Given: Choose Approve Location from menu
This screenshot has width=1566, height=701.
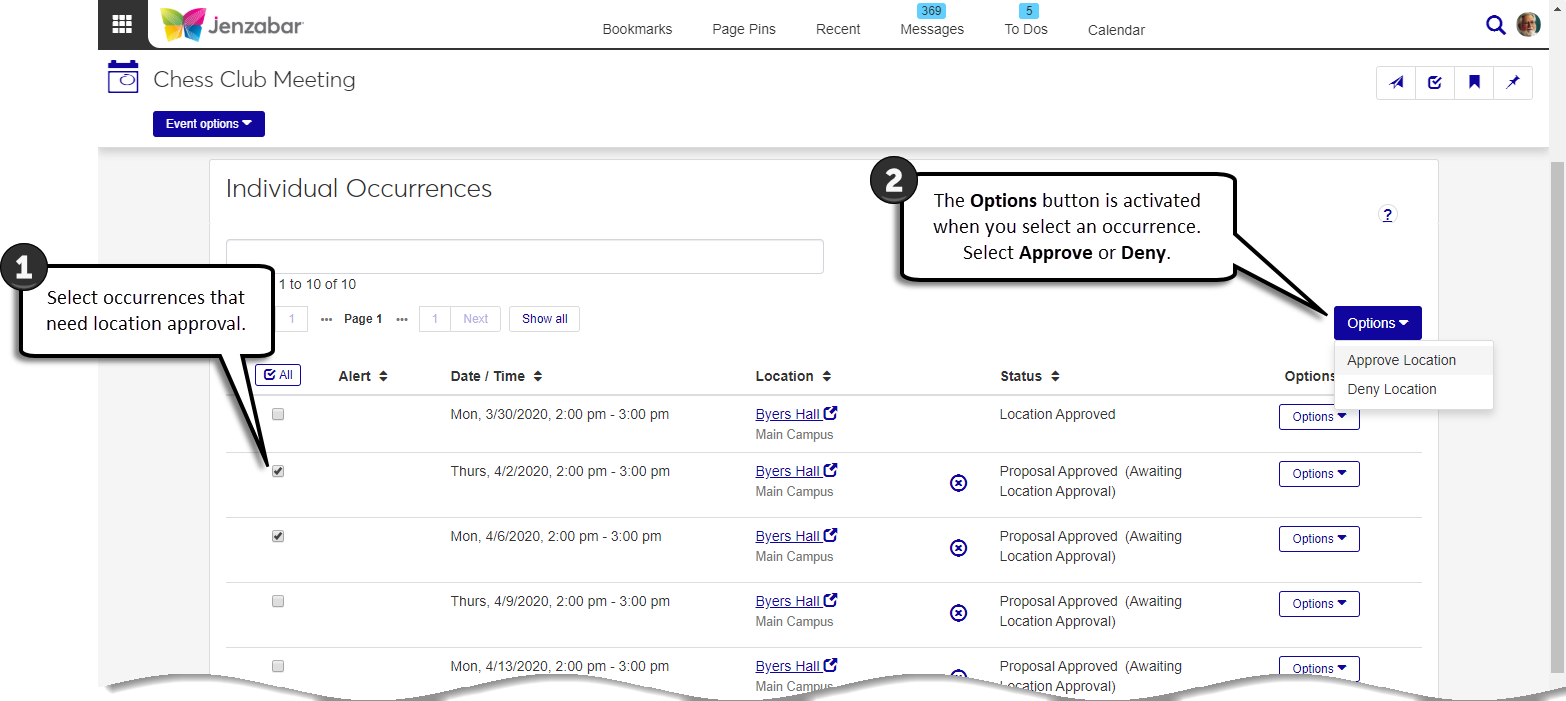Looking at the screenshot, I should [1401, 360].
